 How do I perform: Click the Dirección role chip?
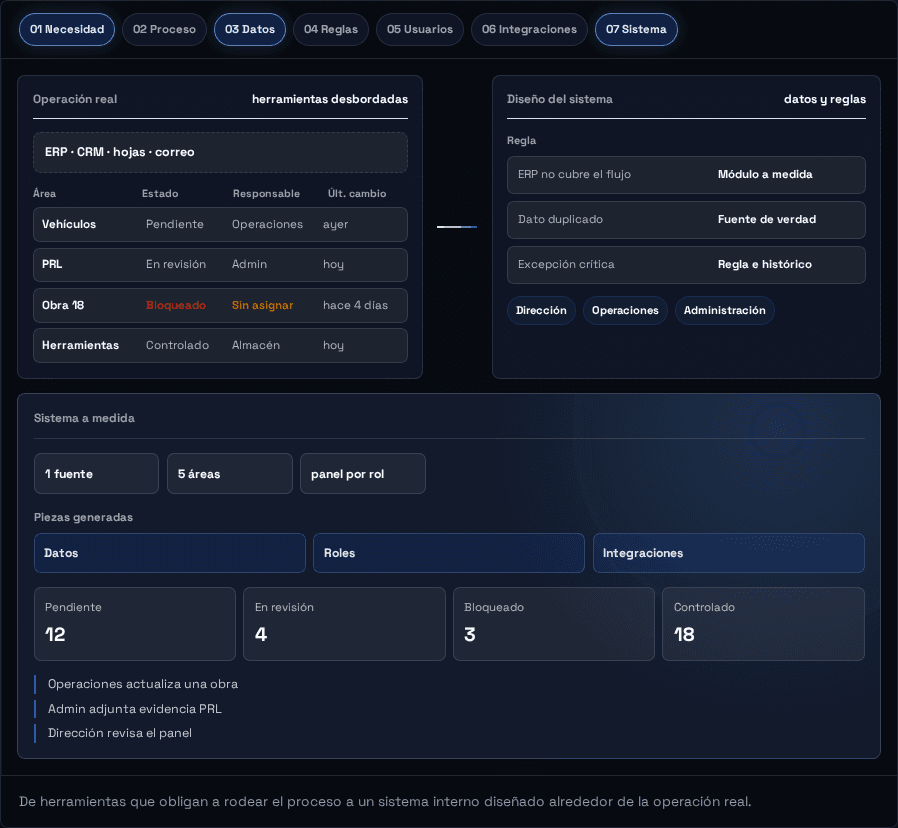pyautogui.click(x=541, y=310)
